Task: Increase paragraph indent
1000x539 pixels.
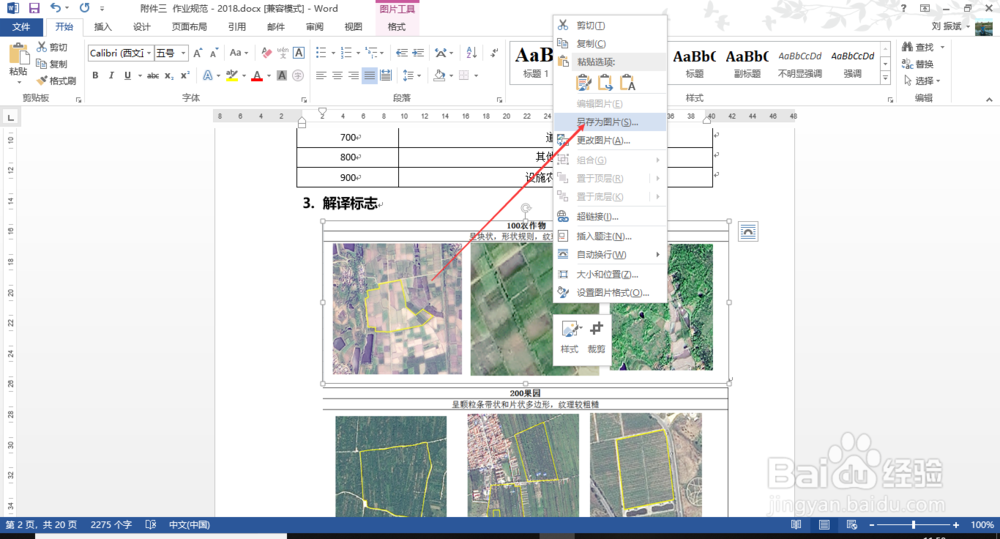Action: coord(418,53)
